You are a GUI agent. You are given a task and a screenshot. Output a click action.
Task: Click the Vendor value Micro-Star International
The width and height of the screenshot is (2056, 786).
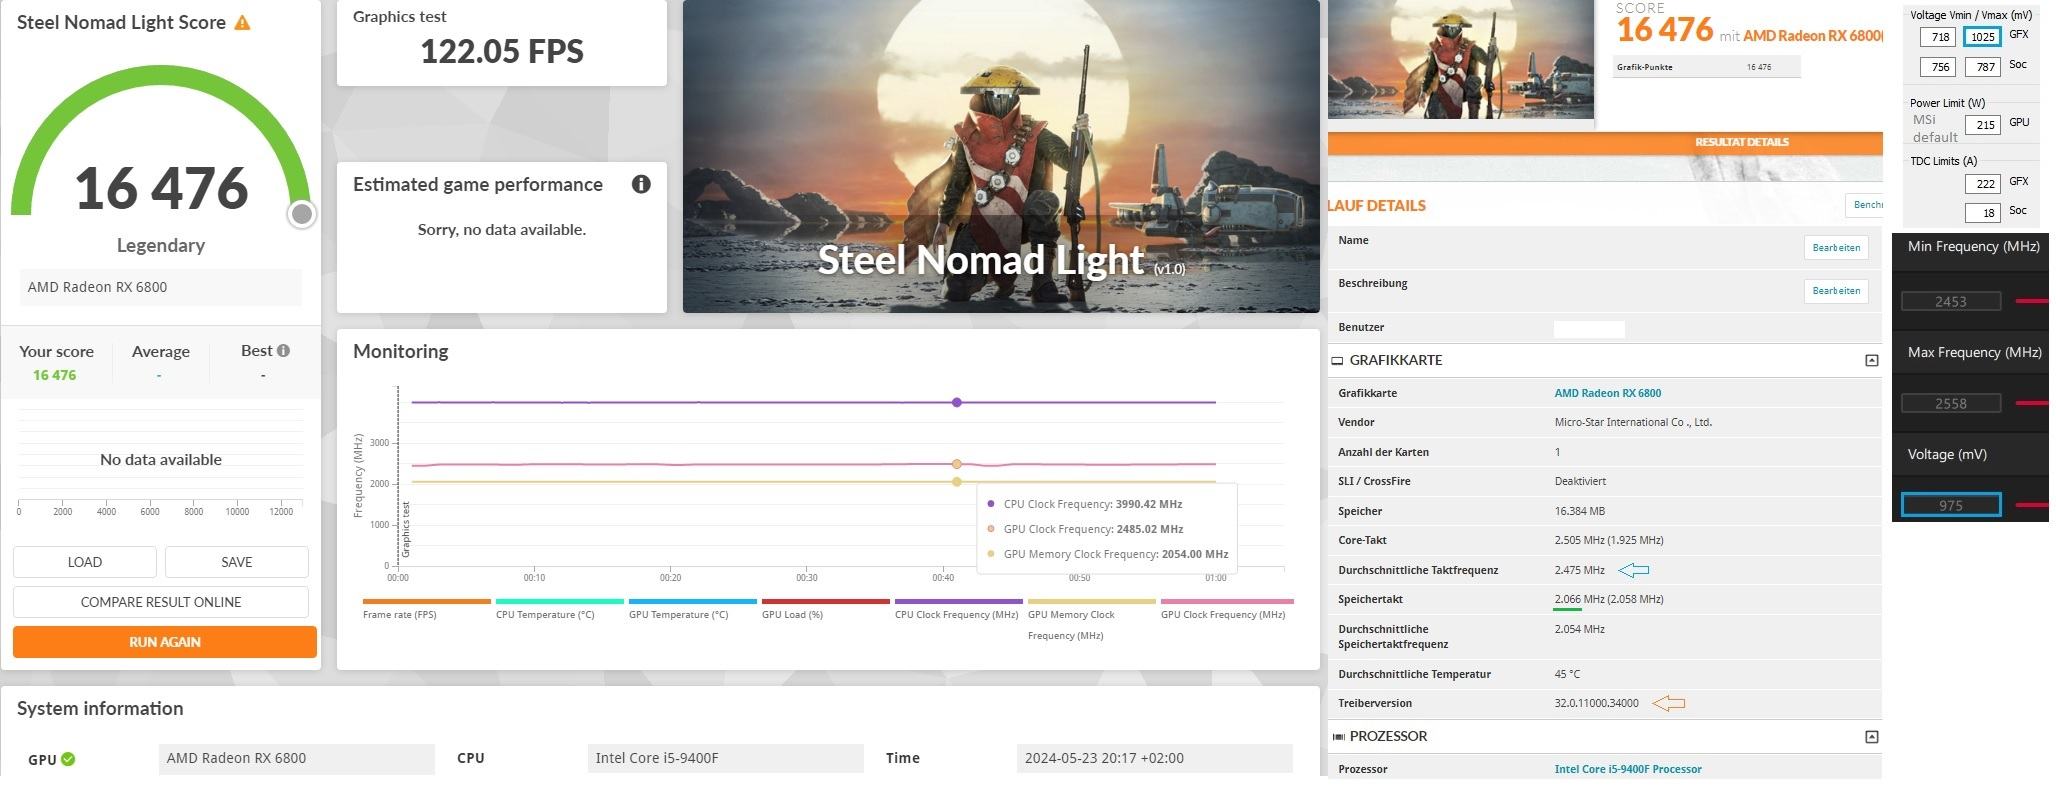[x=1633, y=423]
